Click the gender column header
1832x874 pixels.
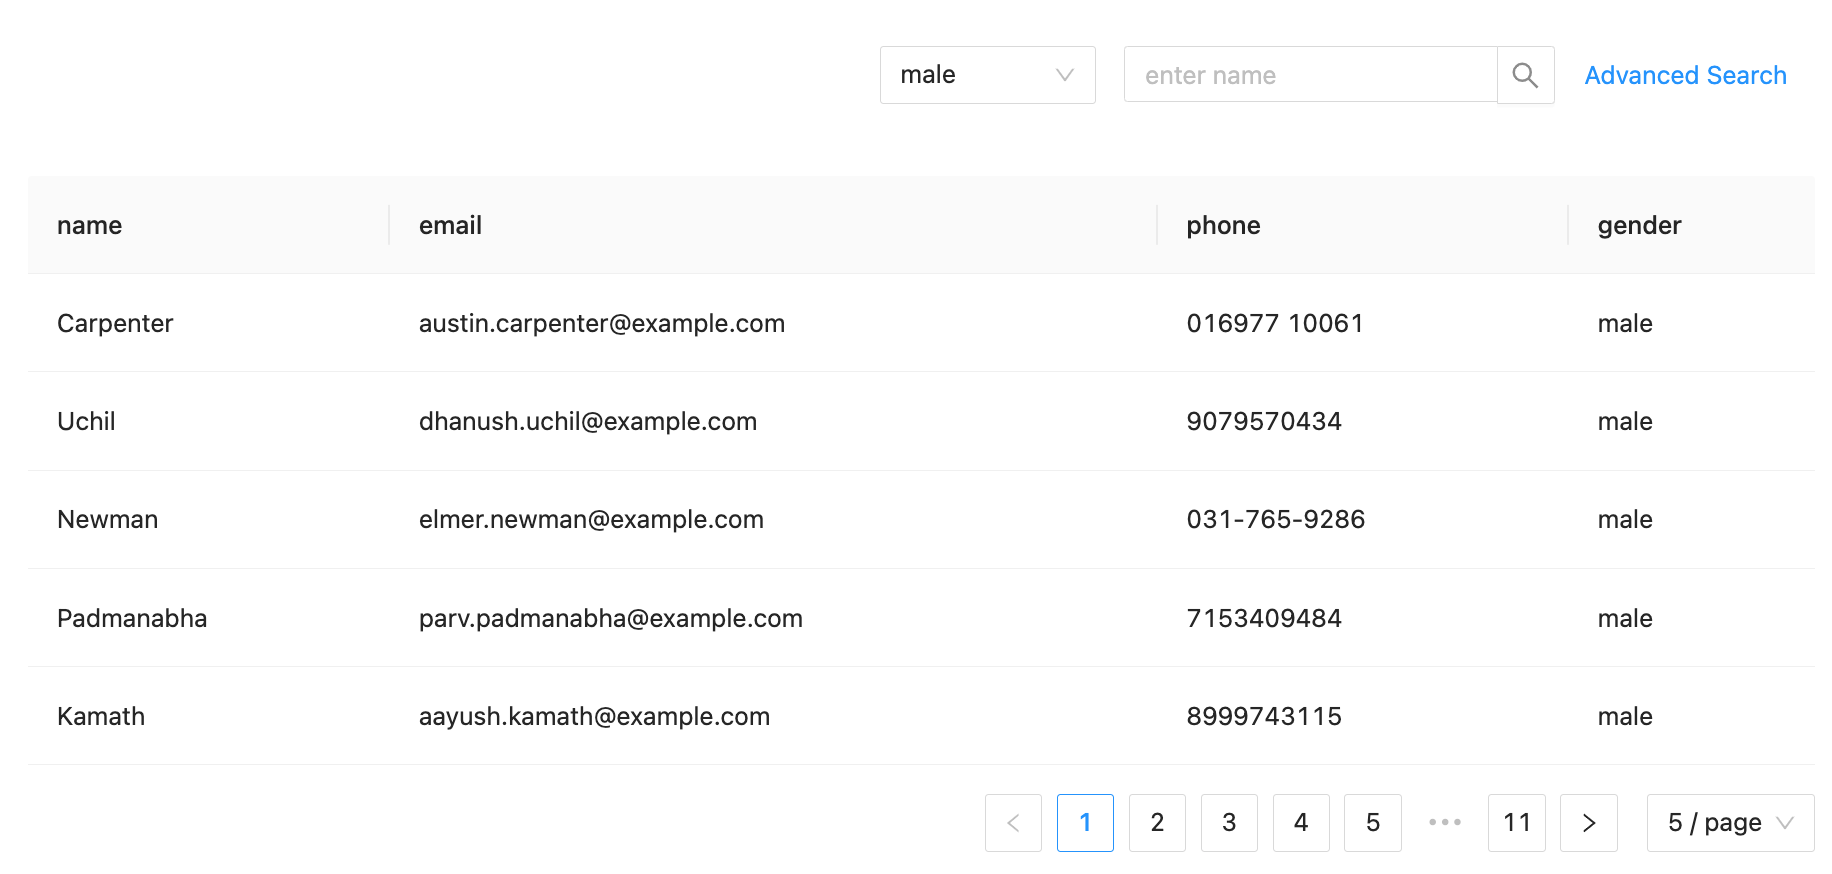pyautogui.click(x=1639, y=226)
